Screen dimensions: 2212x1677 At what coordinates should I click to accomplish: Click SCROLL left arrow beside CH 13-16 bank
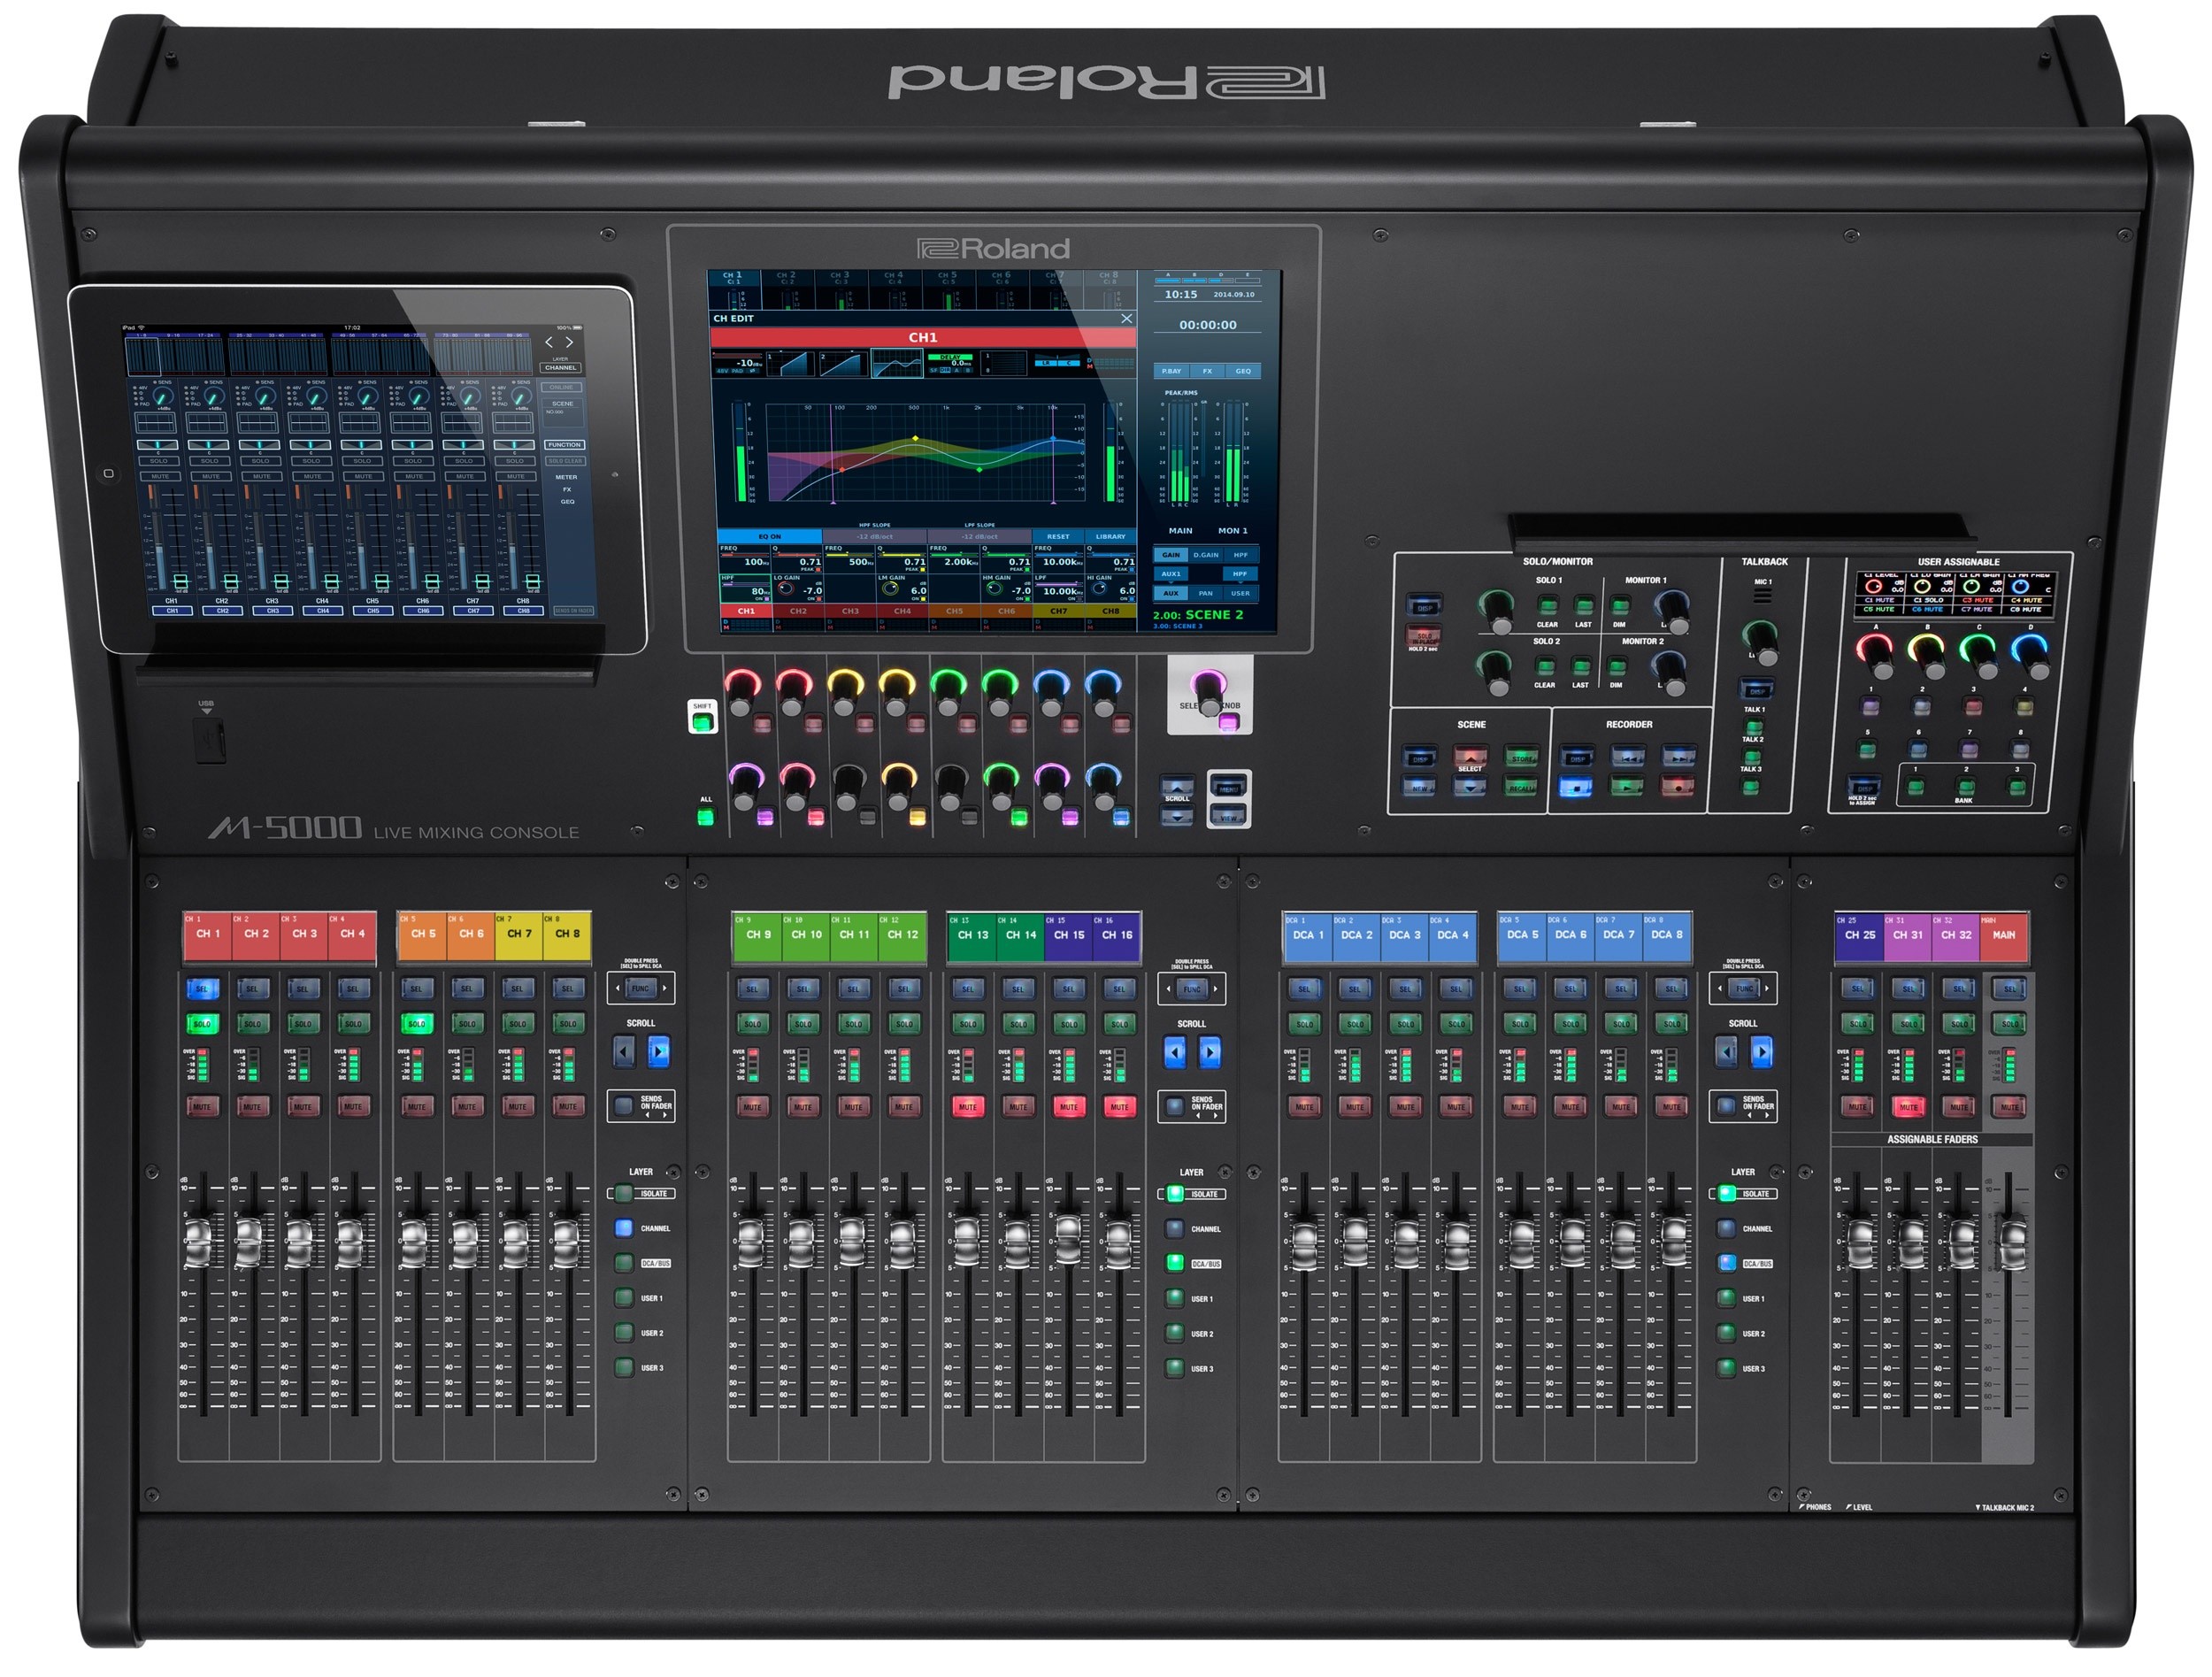coord(1175,1052)
